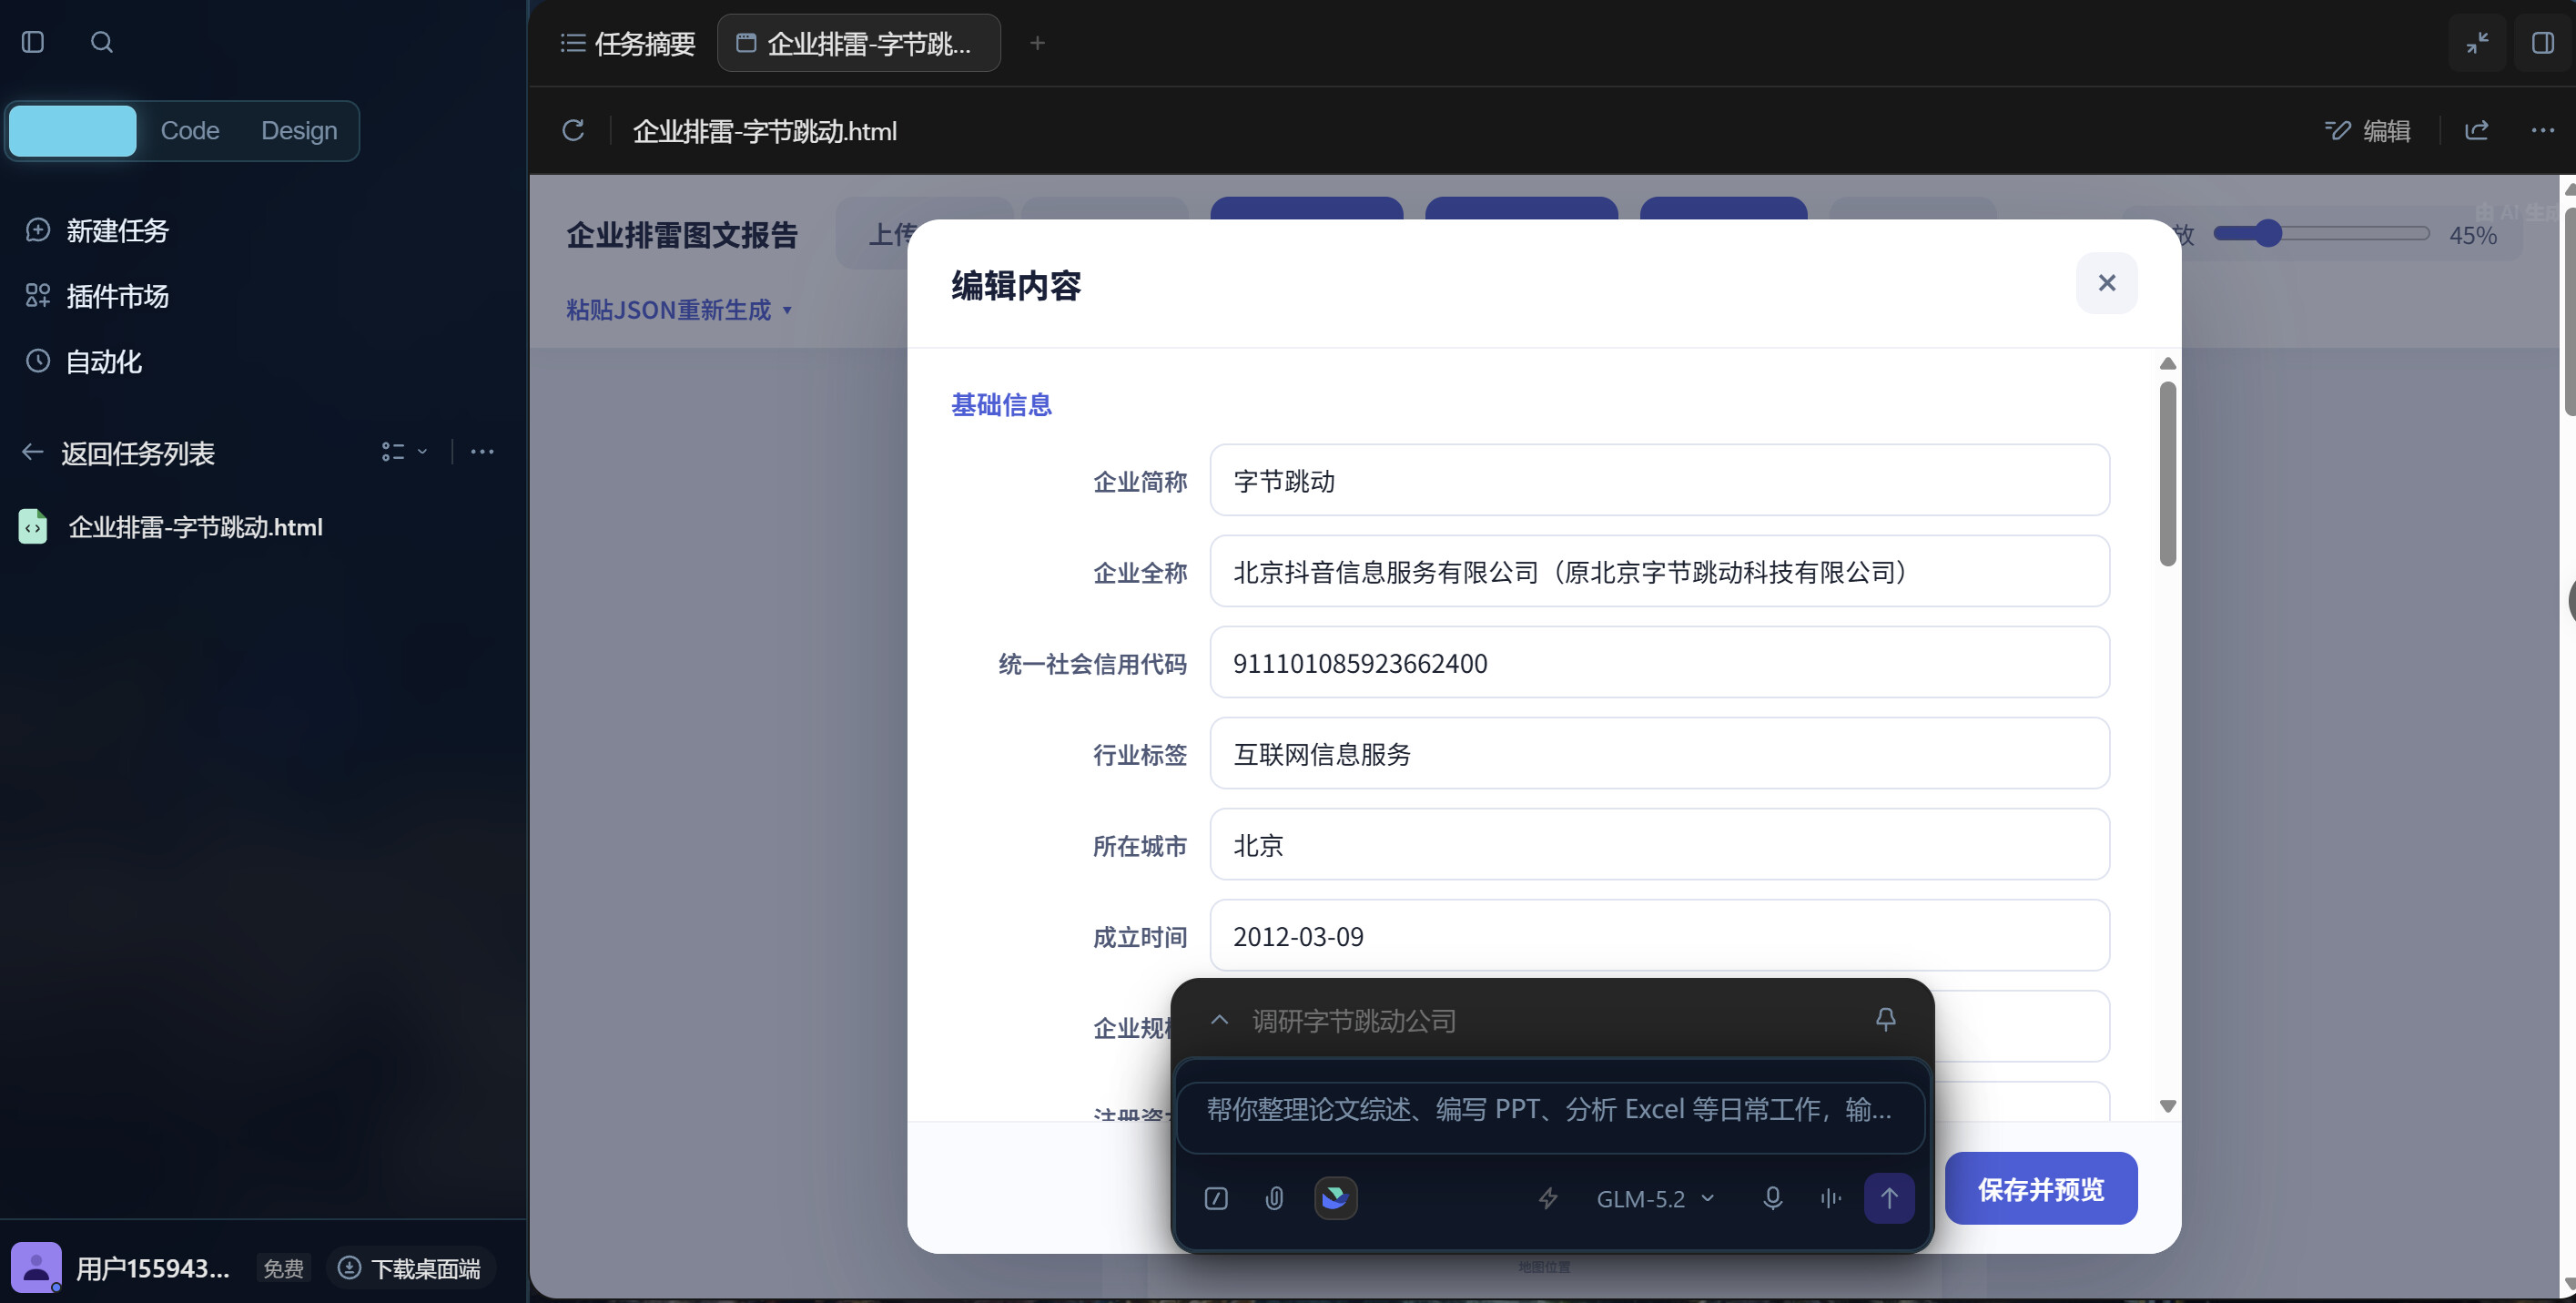Click the 所在城市 input field
This screenshot has height=1303, width=2576.
click(1659, 844)
